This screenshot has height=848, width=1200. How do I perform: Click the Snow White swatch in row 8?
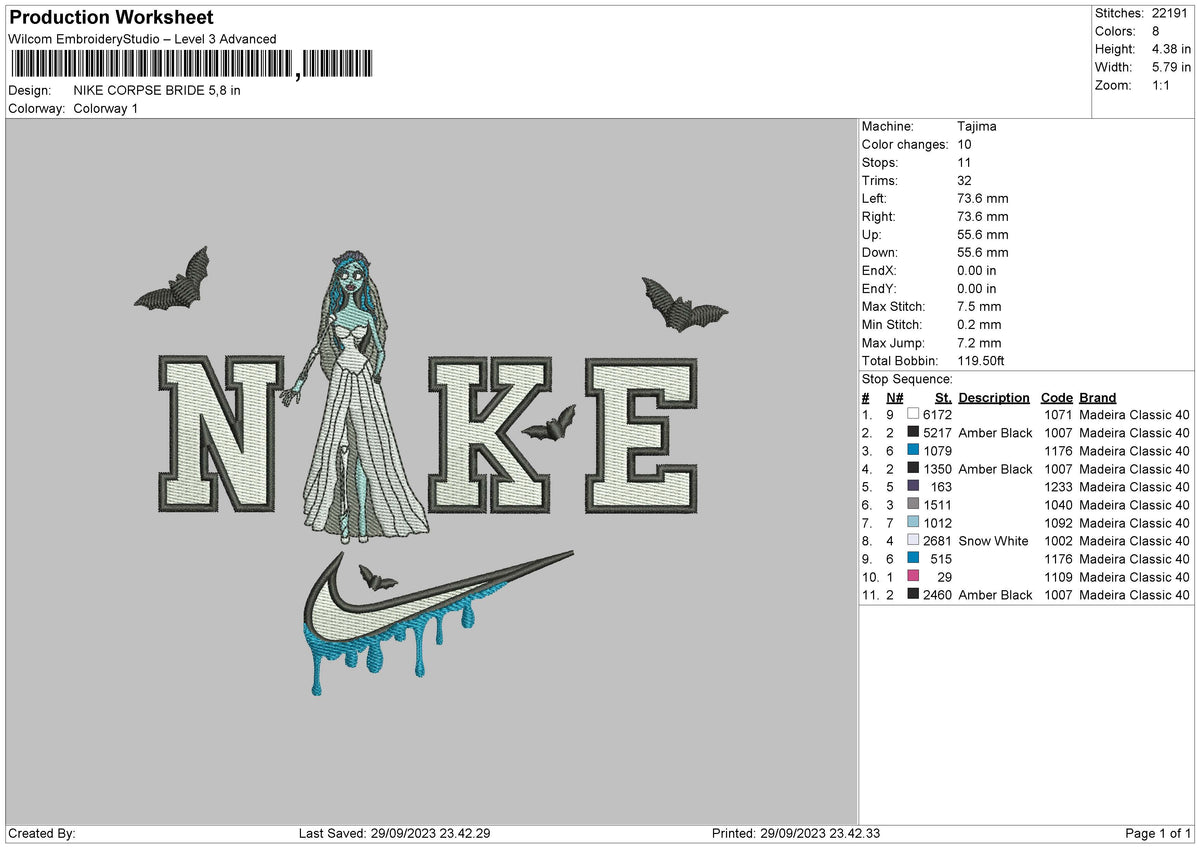pyautogui.click(x=912, y=541)
